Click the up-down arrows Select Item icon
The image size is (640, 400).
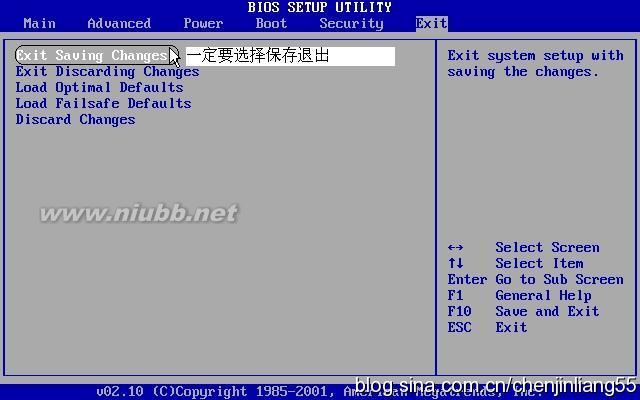click(x=456, y=264)
